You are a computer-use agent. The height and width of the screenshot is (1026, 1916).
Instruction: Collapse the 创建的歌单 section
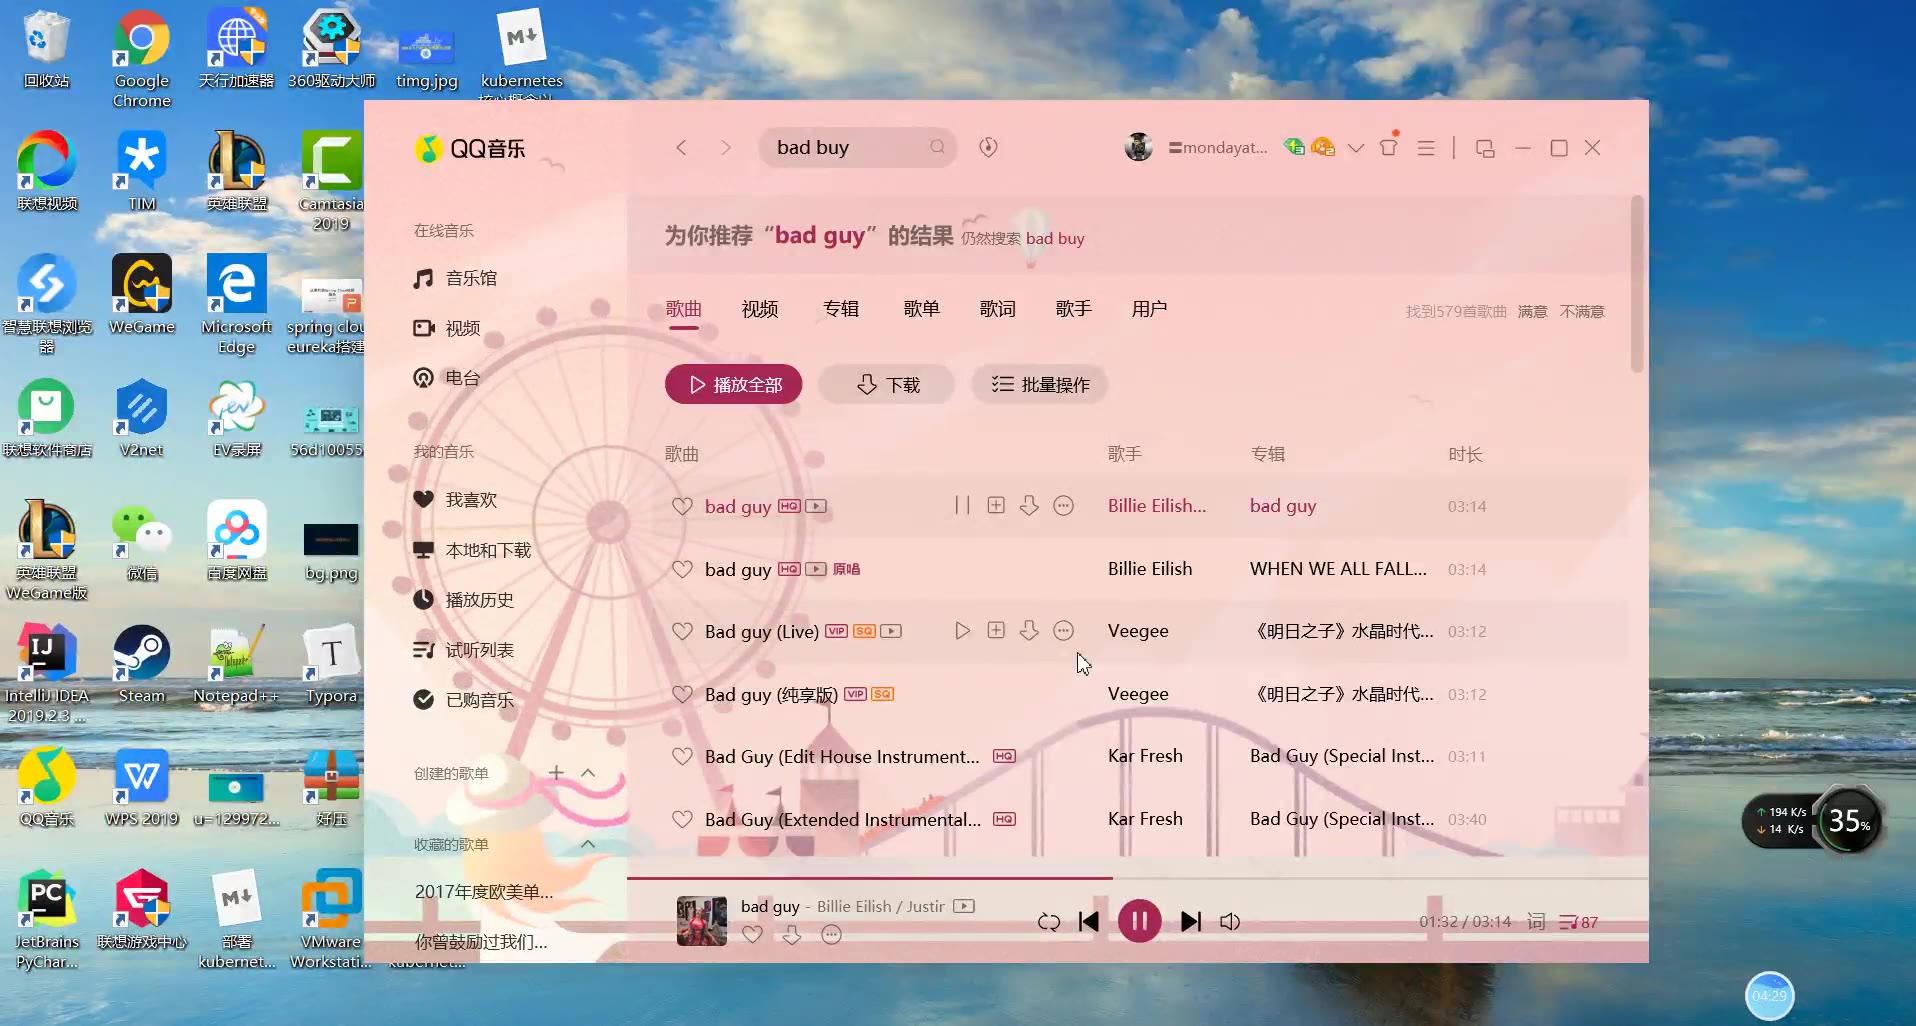pos(588,773)
